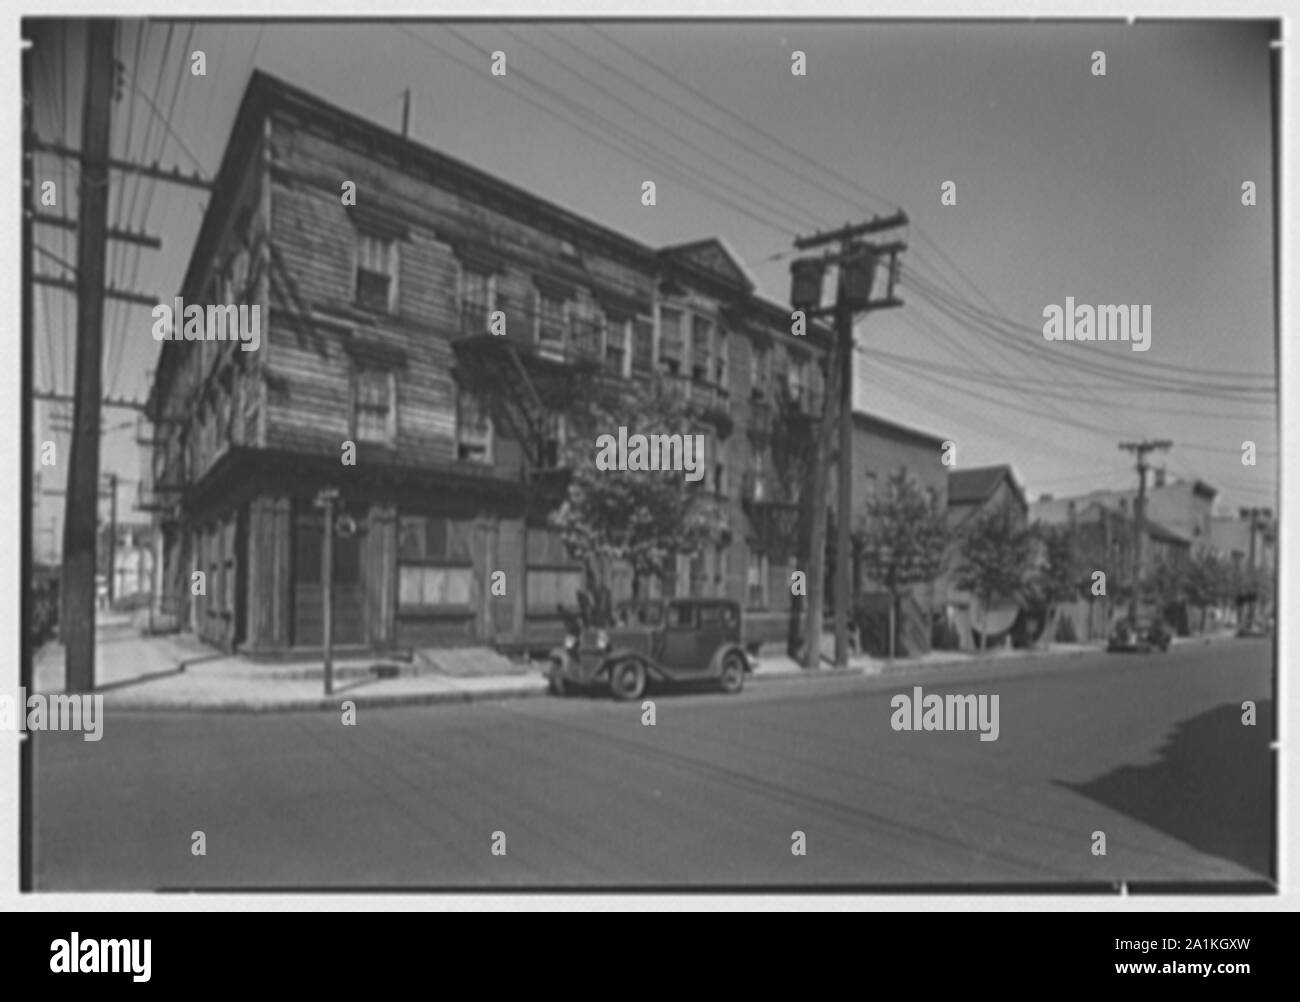1300x1002 pixels.
Task: Click the 'Image ID: 2A1KGXW' text
Action: click(x=1182, y=945)
